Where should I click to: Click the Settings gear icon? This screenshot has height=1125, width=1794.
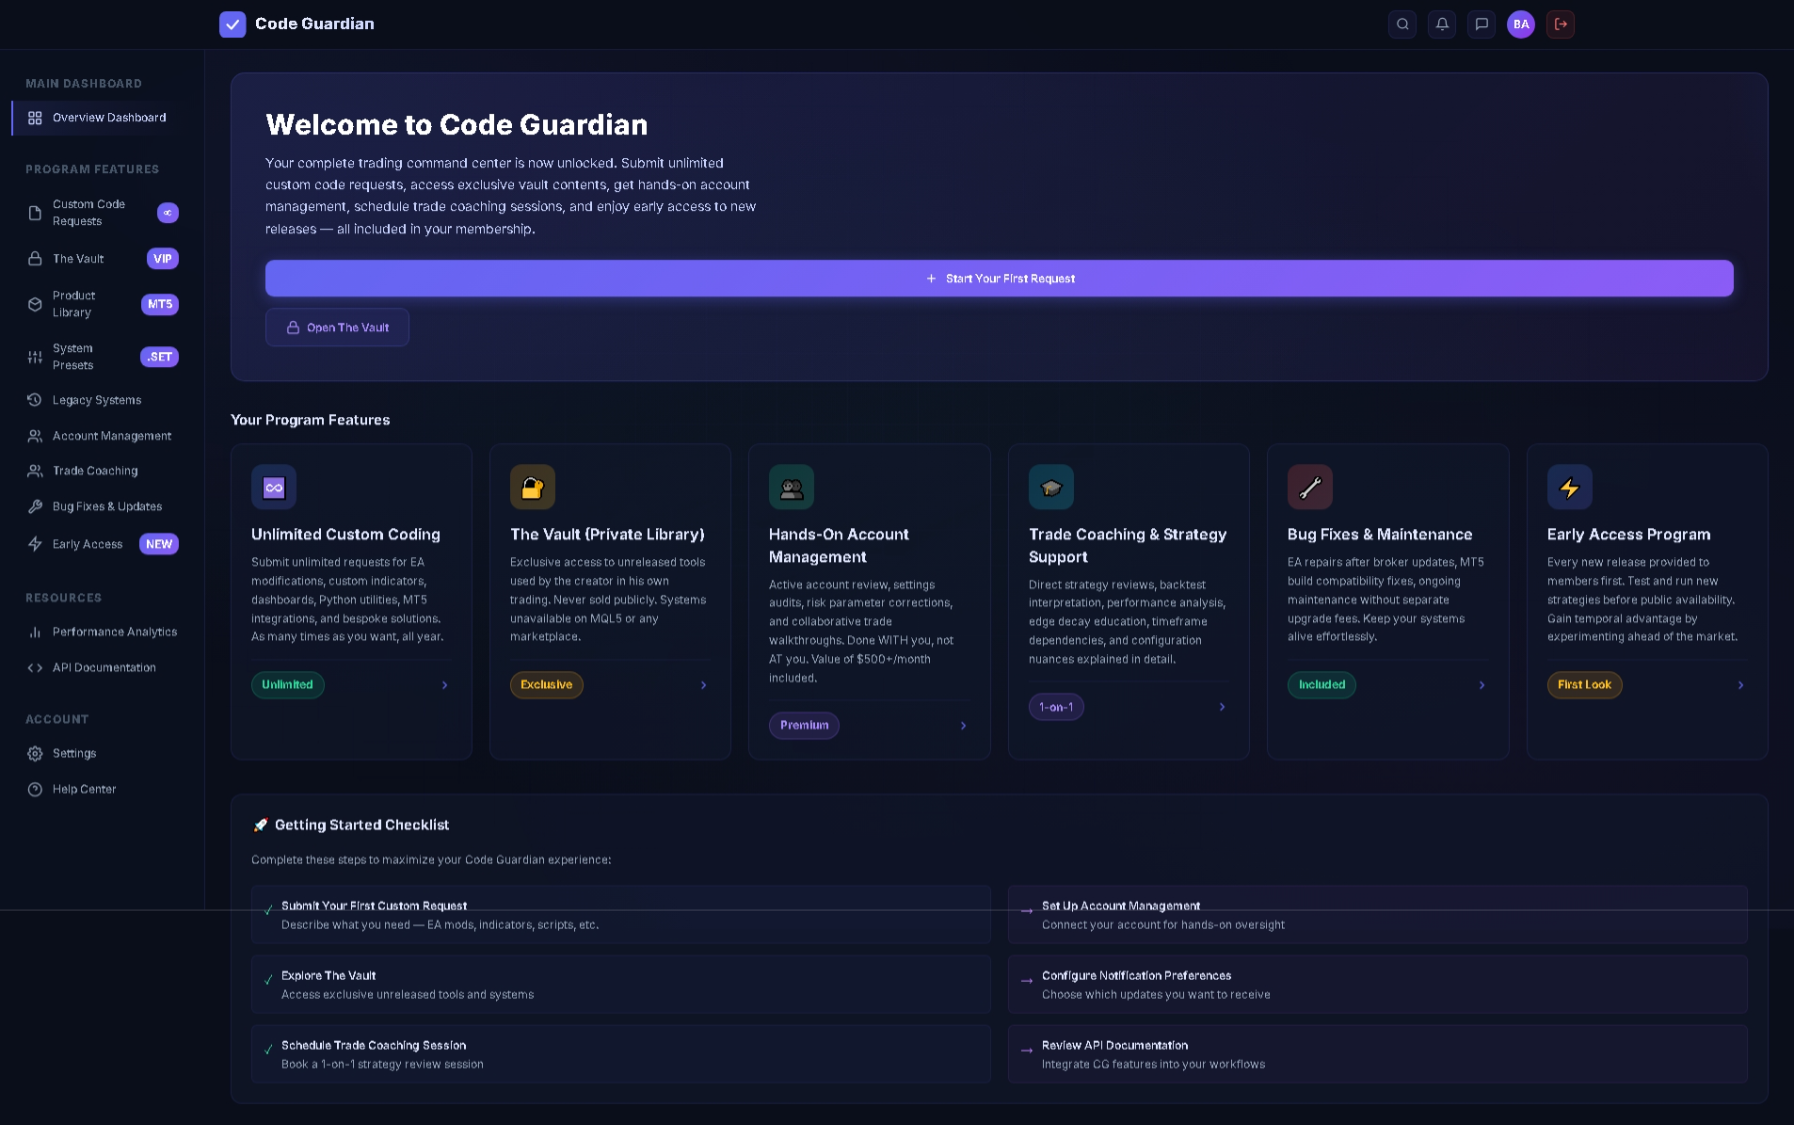tap(35, 753)
